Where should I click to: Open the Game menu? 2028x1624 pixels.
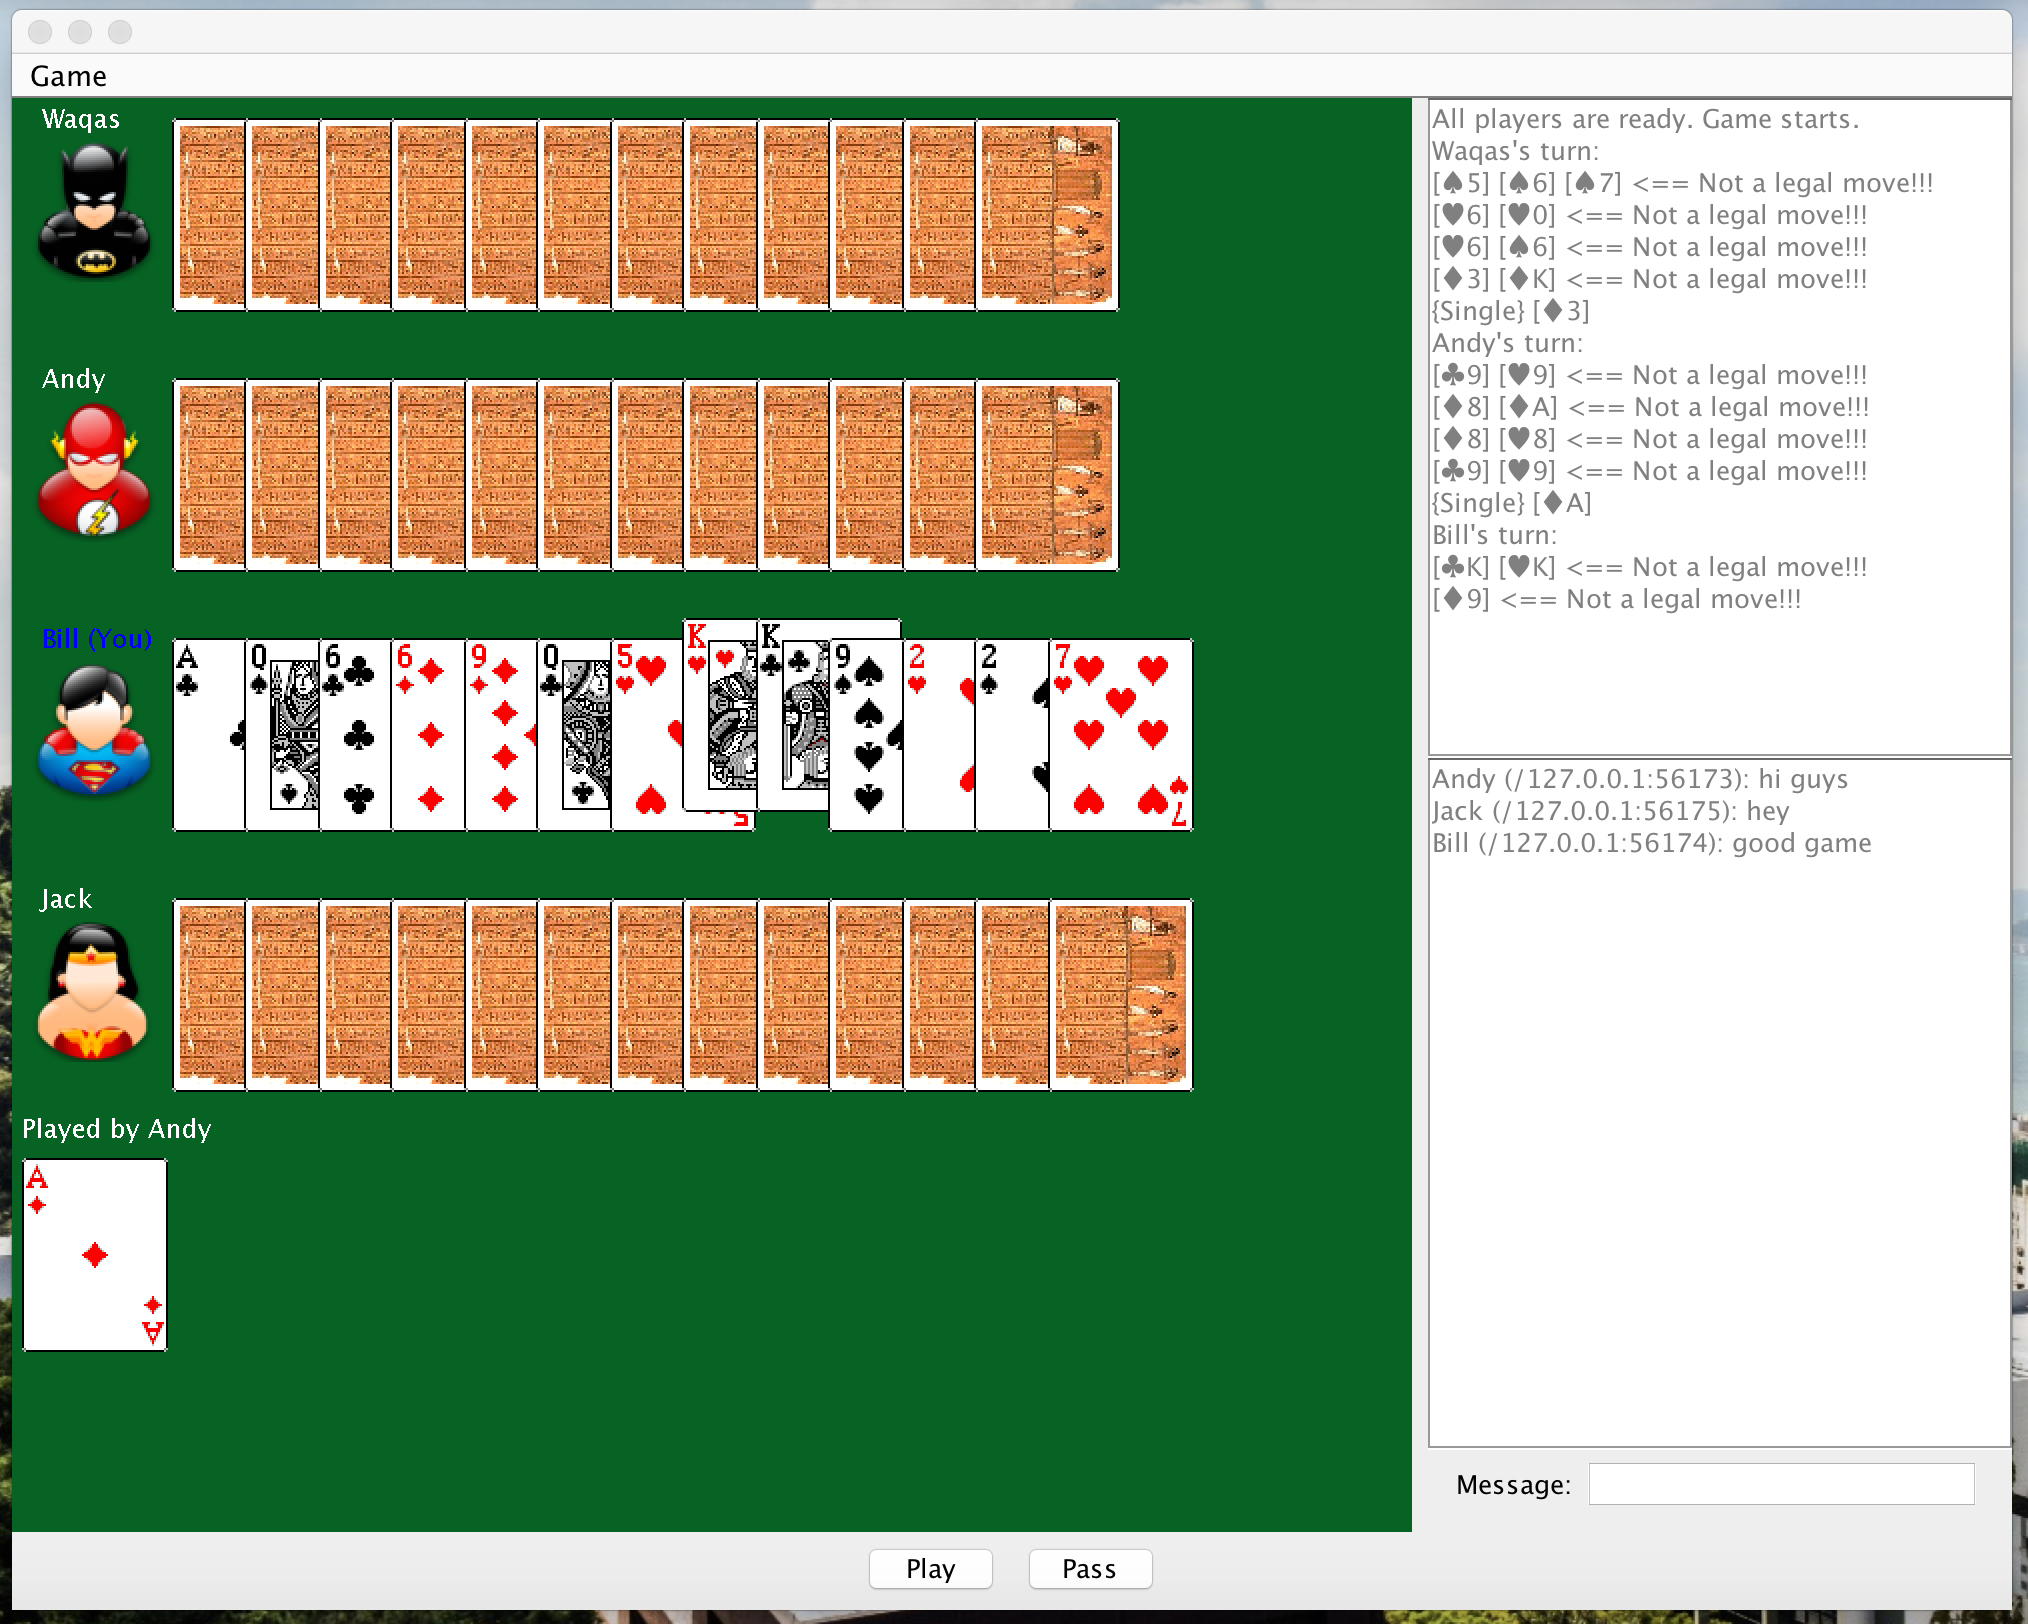[68, 76]
